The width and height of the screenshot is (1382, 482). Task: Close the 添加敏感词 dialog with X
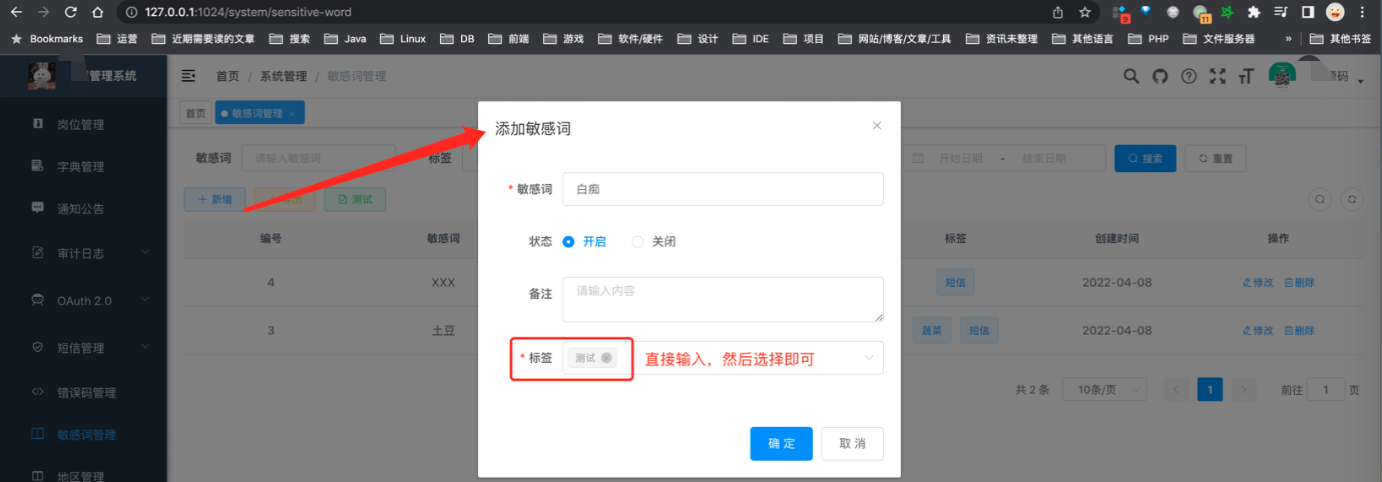click(877, 126)
